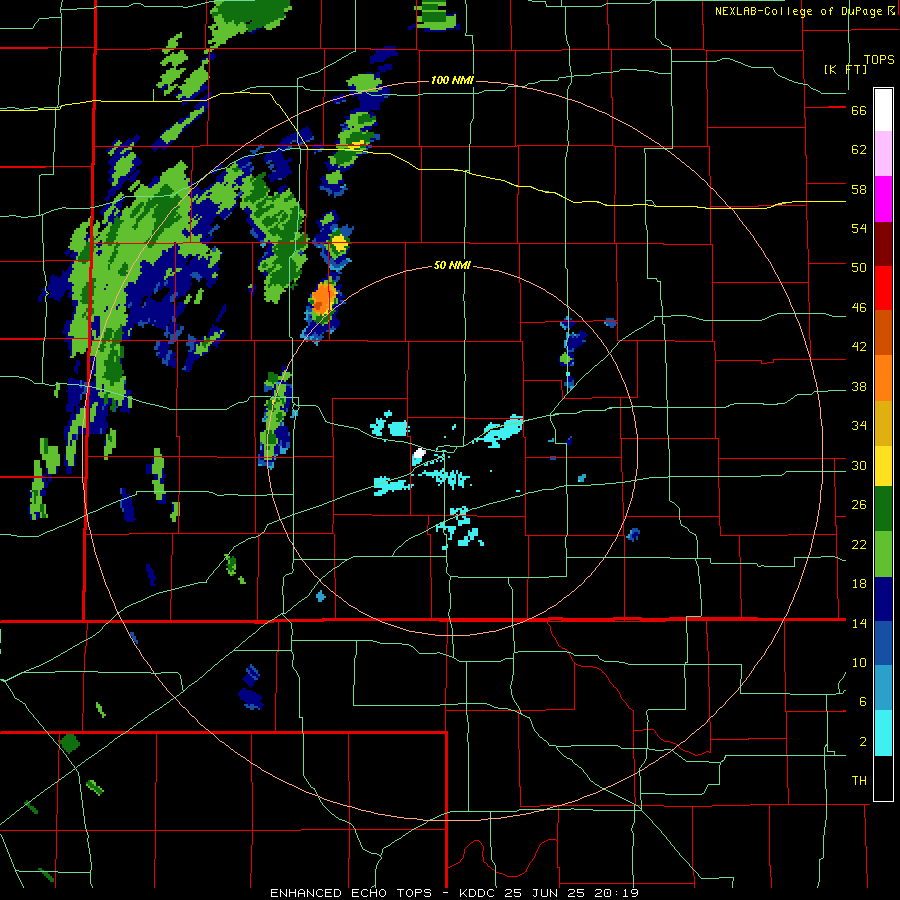The height and width of the screenshot is (900, 900).
Task: Click the light pink legend swatch
Action: point(883,154)
